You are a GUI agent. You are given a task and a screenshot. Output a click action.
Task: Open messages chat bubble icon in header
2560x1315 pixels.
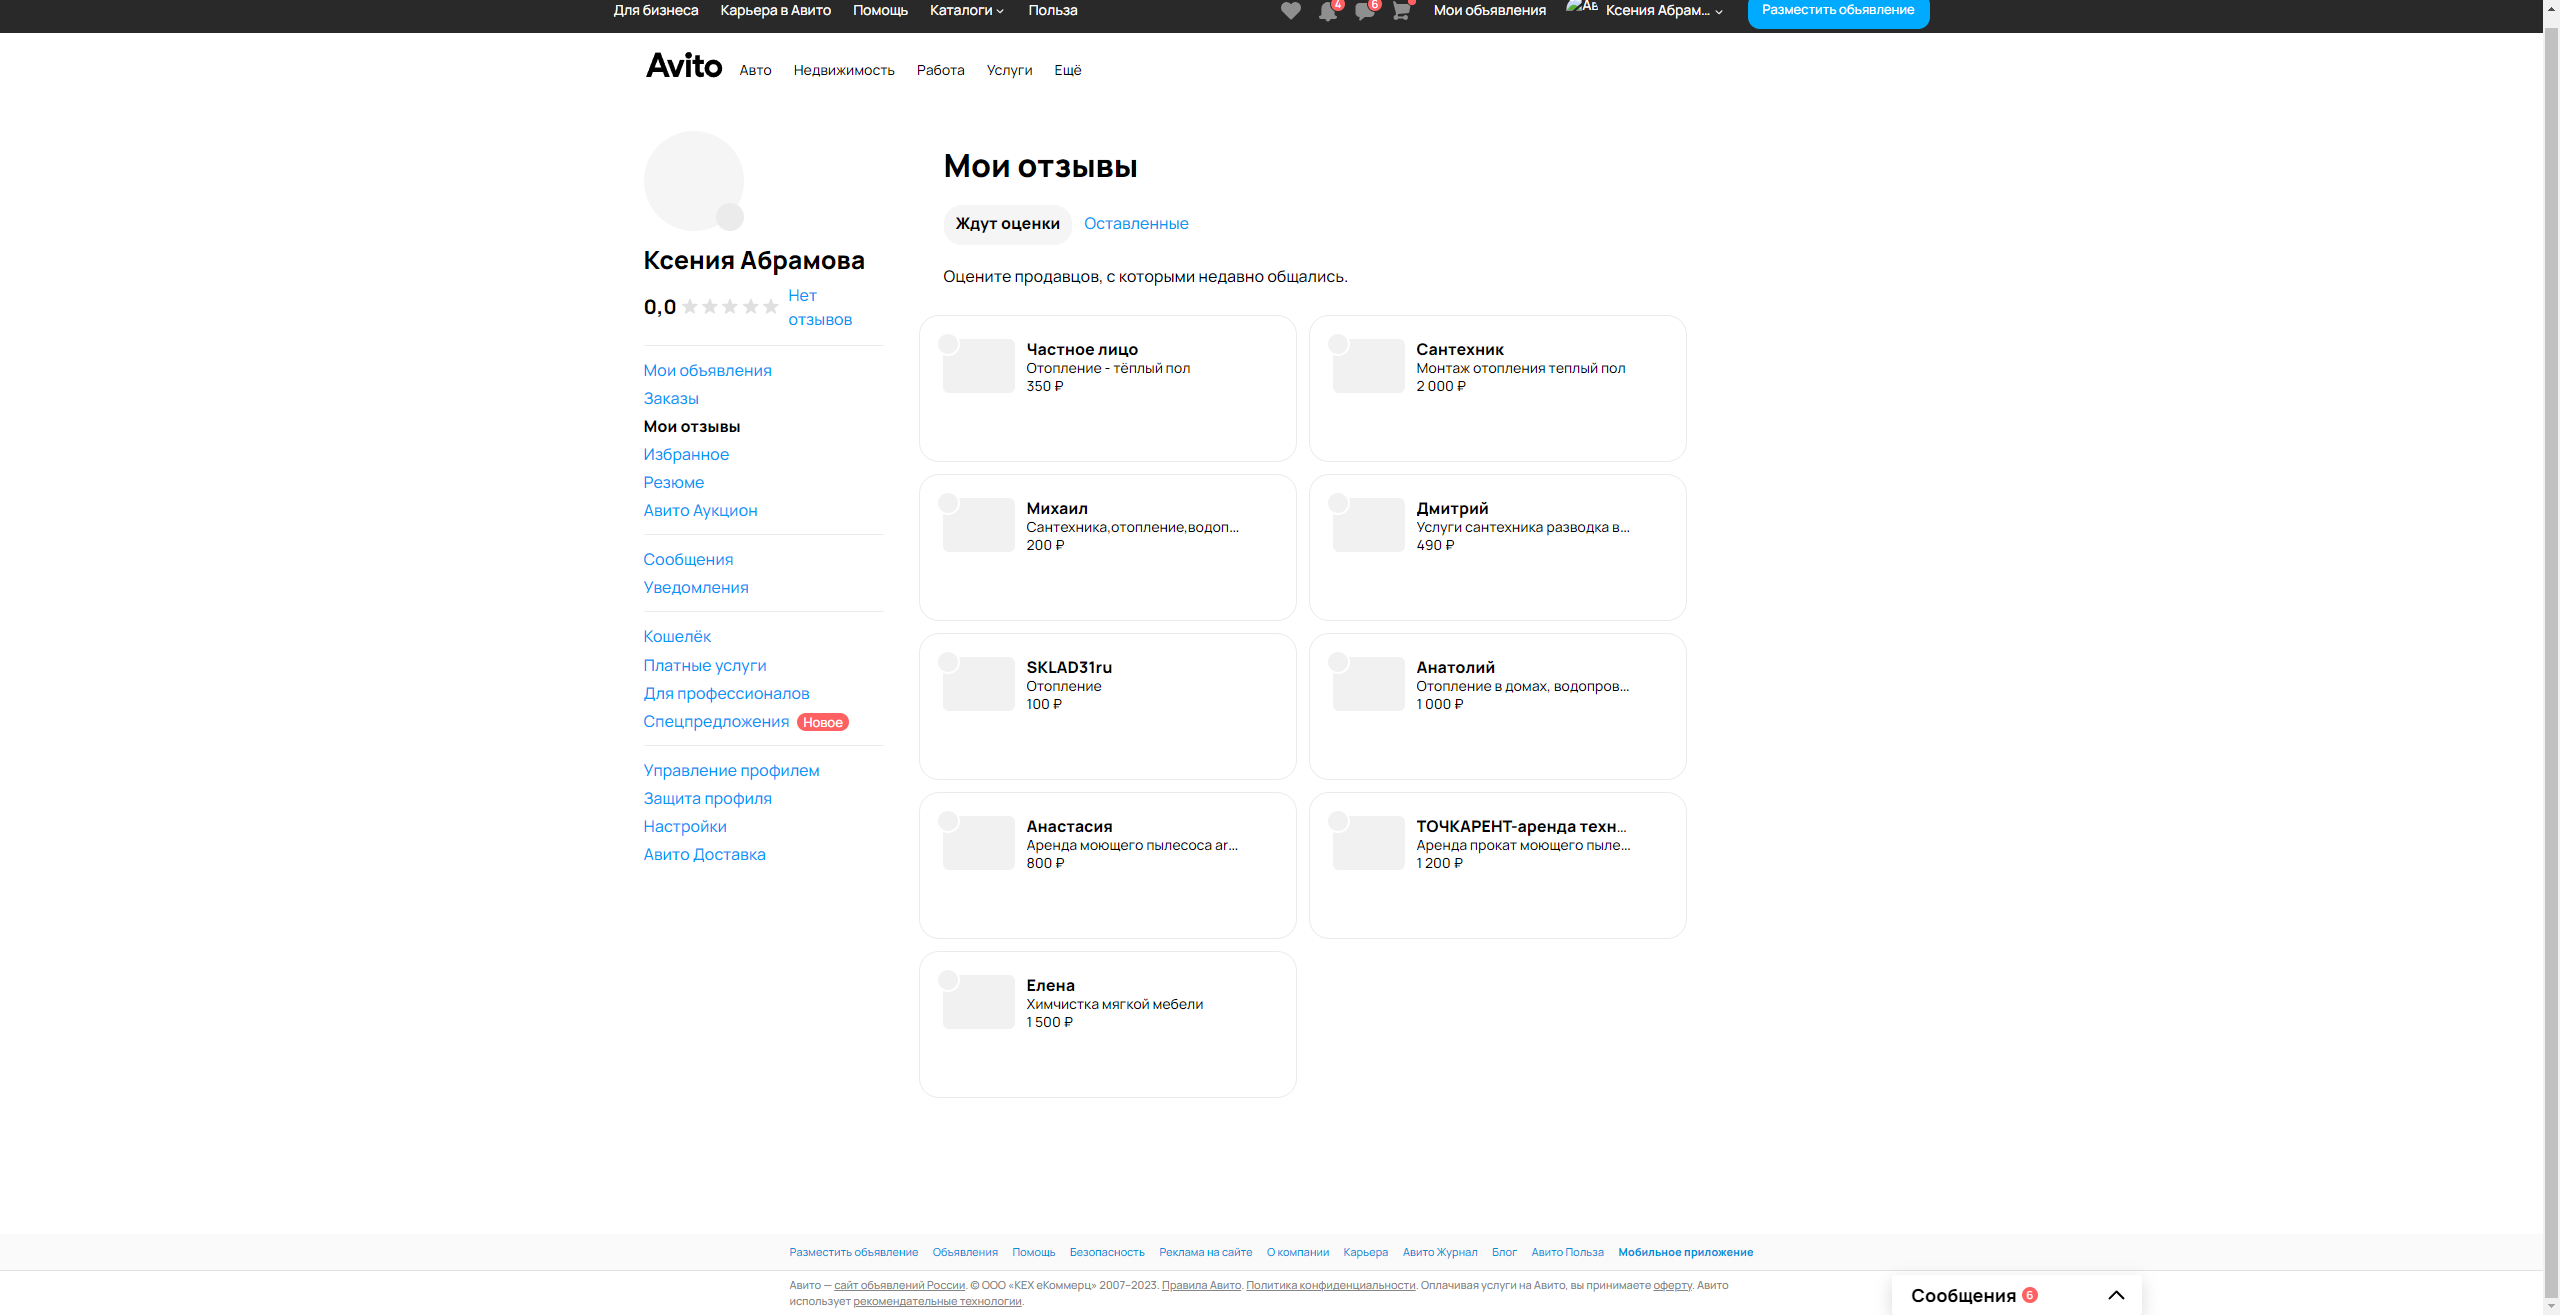pos(1364,12)
